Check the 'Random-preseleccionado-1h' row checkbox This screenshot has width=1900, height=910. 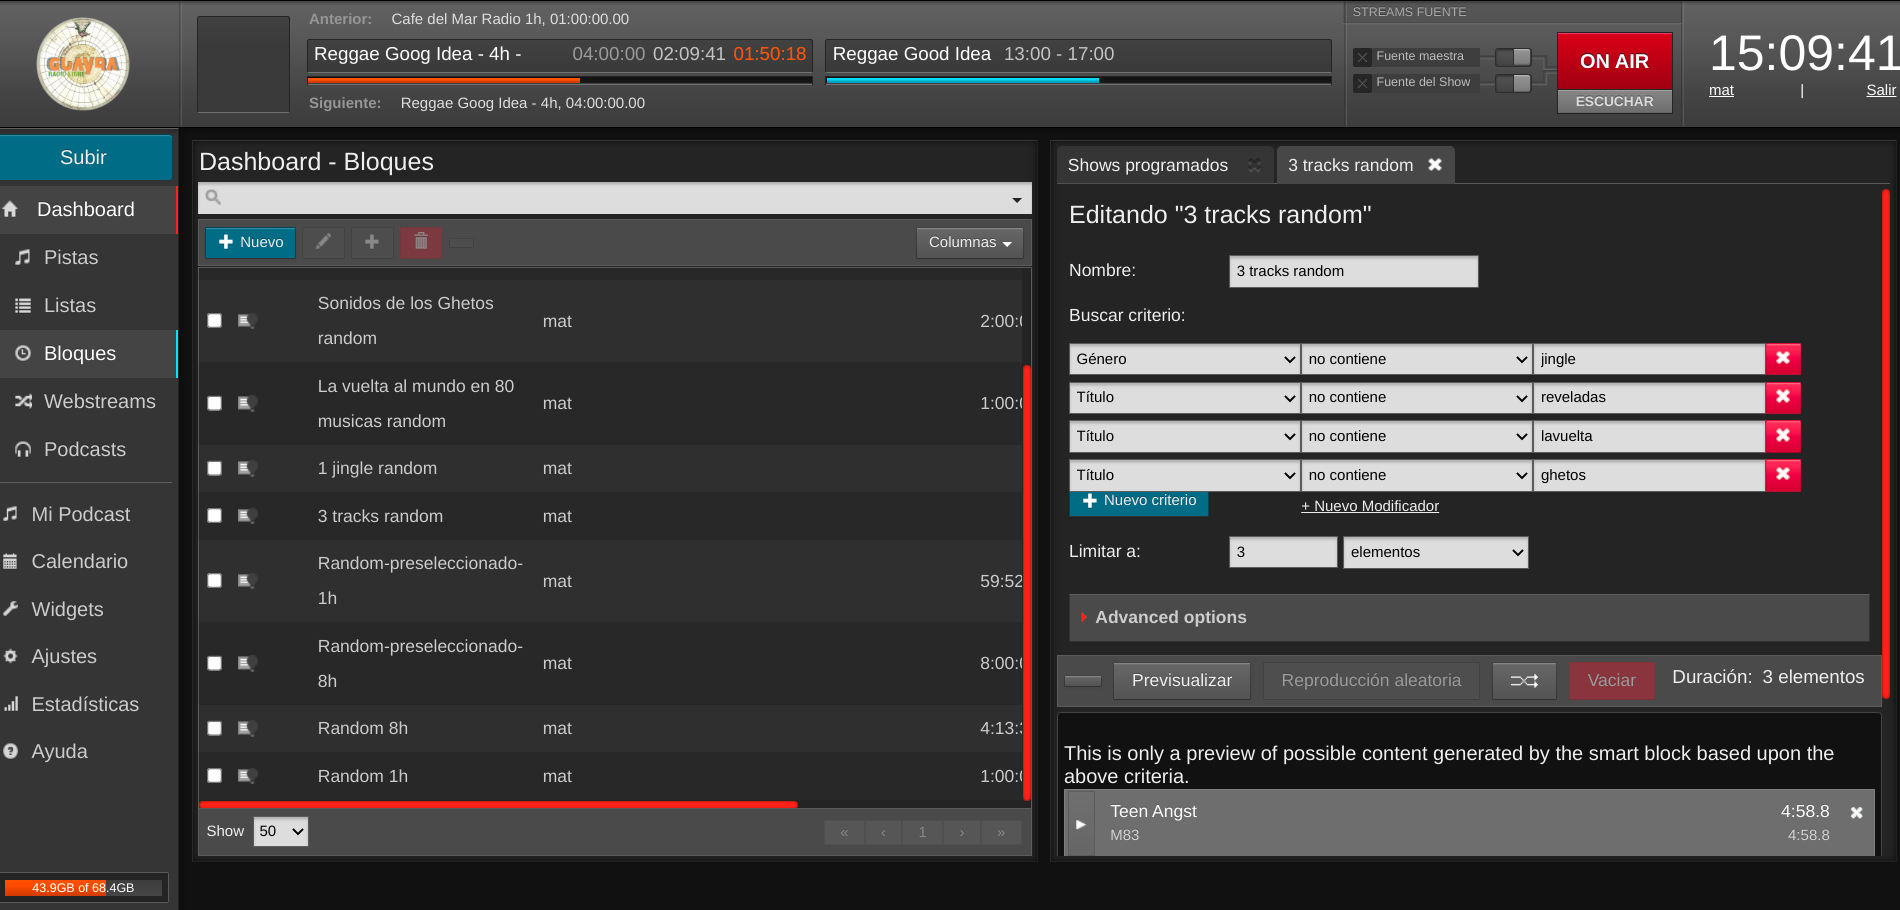214,581
